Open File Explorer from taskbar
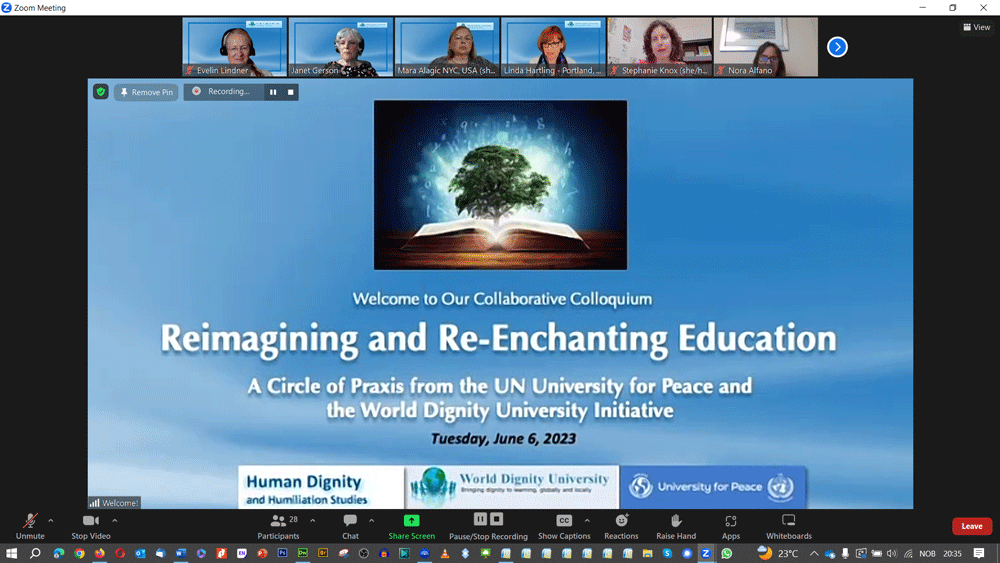 tap(647, 553)
